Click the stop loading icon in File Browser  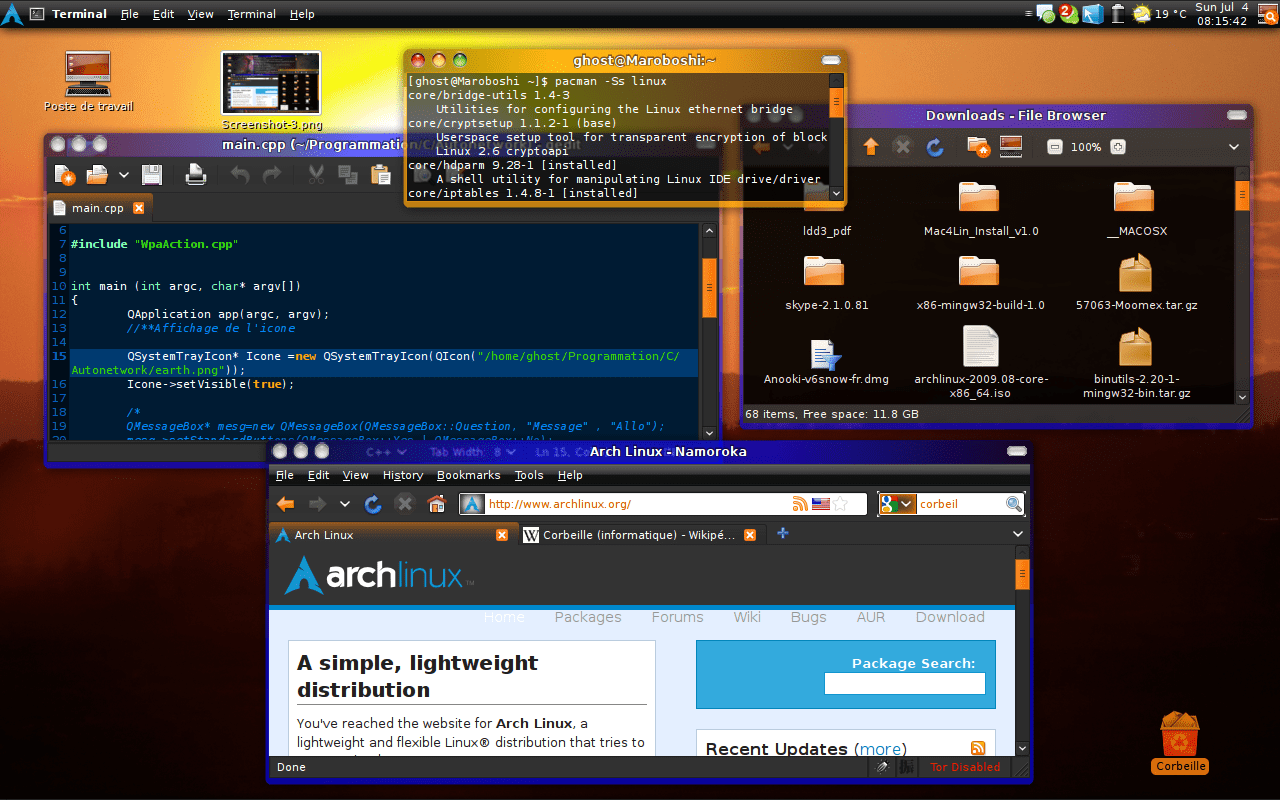pos(902,147)
